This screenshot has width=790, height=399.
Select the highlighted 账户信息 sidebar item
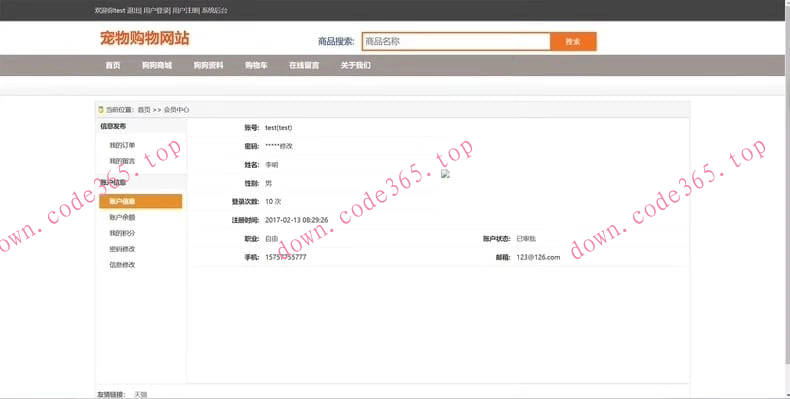coord(141,201)
